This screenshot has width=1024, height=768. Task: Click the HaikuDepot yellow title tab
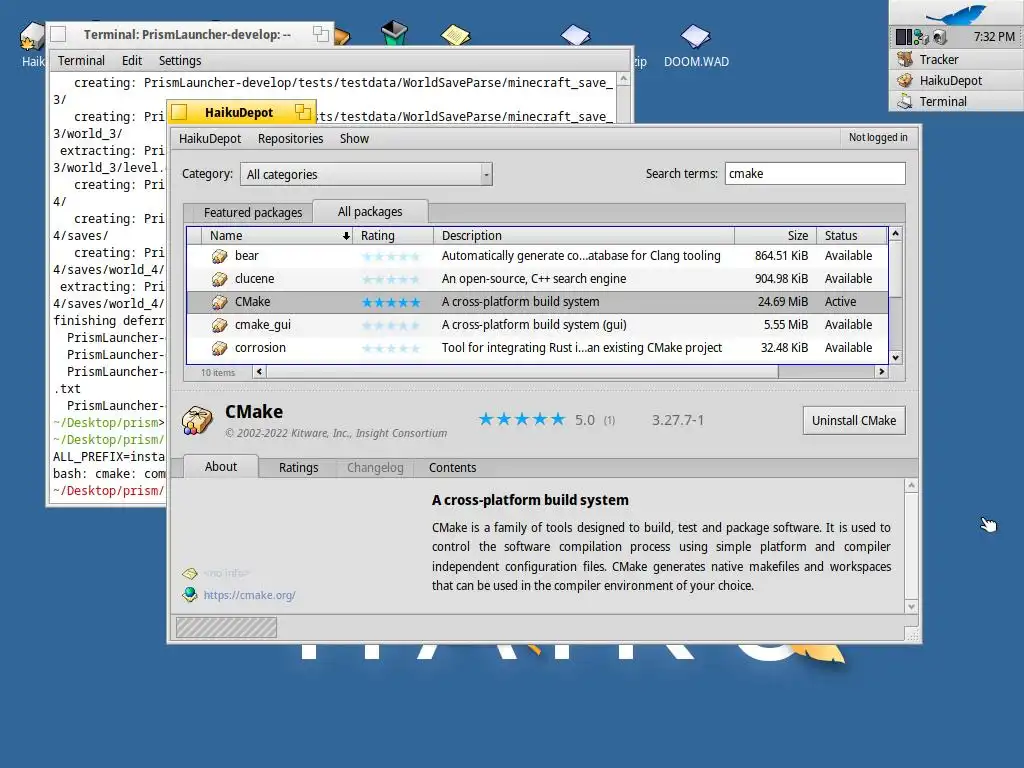pyautogui.click(x=240, y=112)
